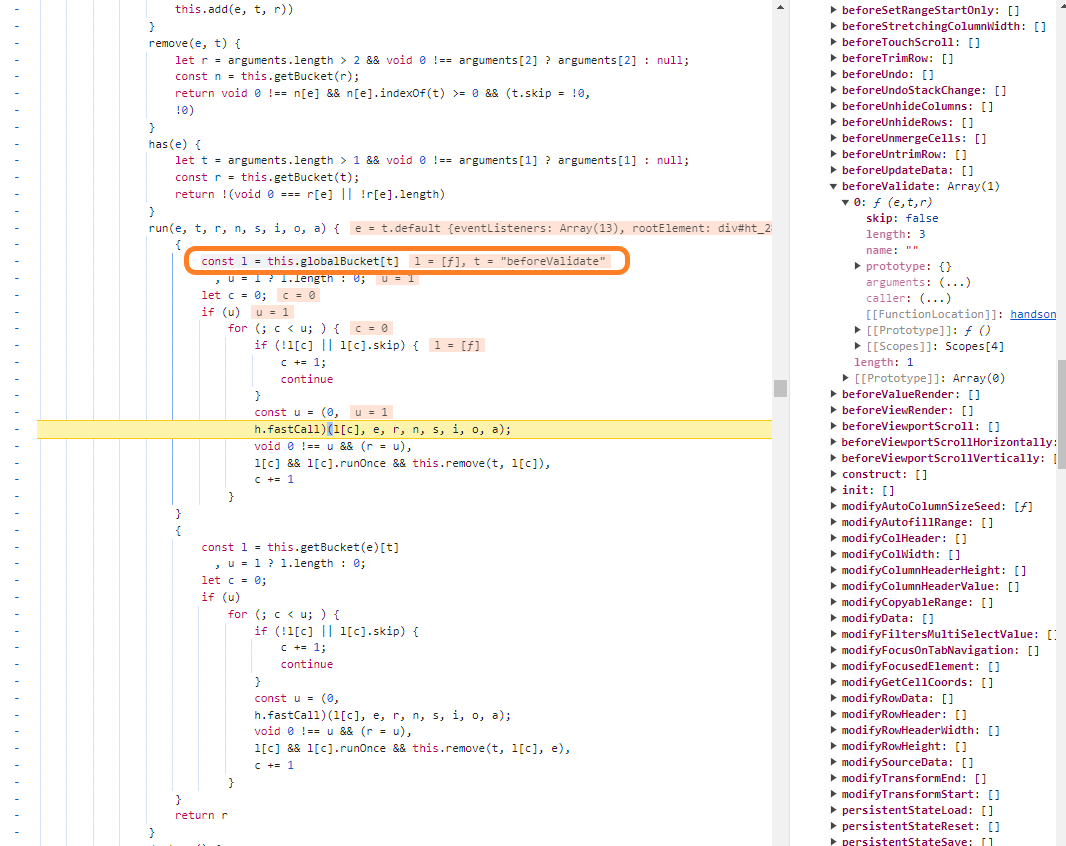
Task: Click the skip: false property
Action: click(902, 218)
